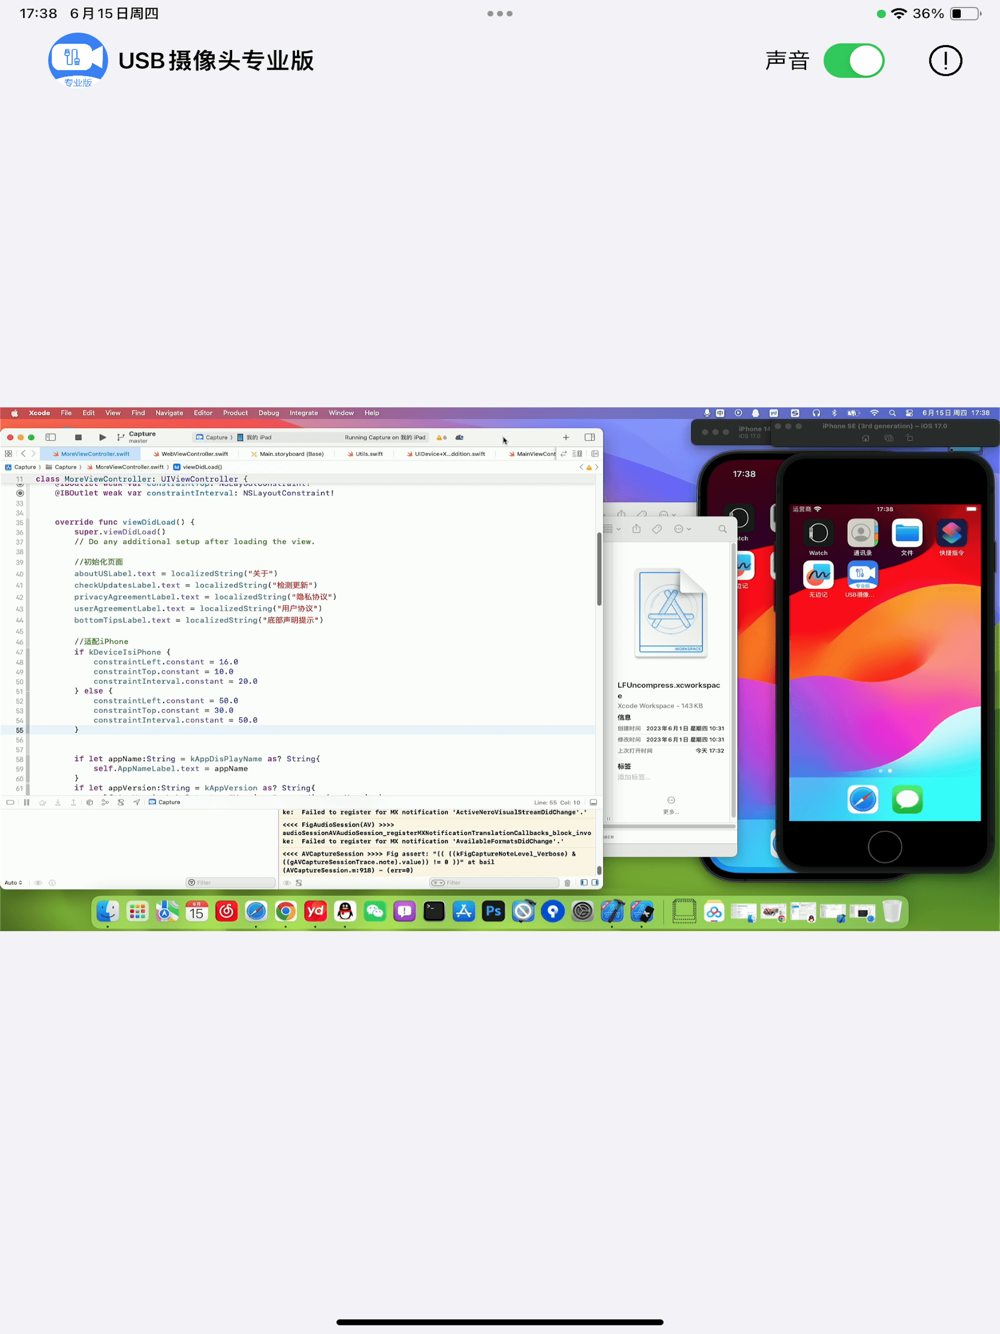Open the Finder more actions dropdown
The height and width of the screenshot is (1334, 1000).
click(682, 529)
